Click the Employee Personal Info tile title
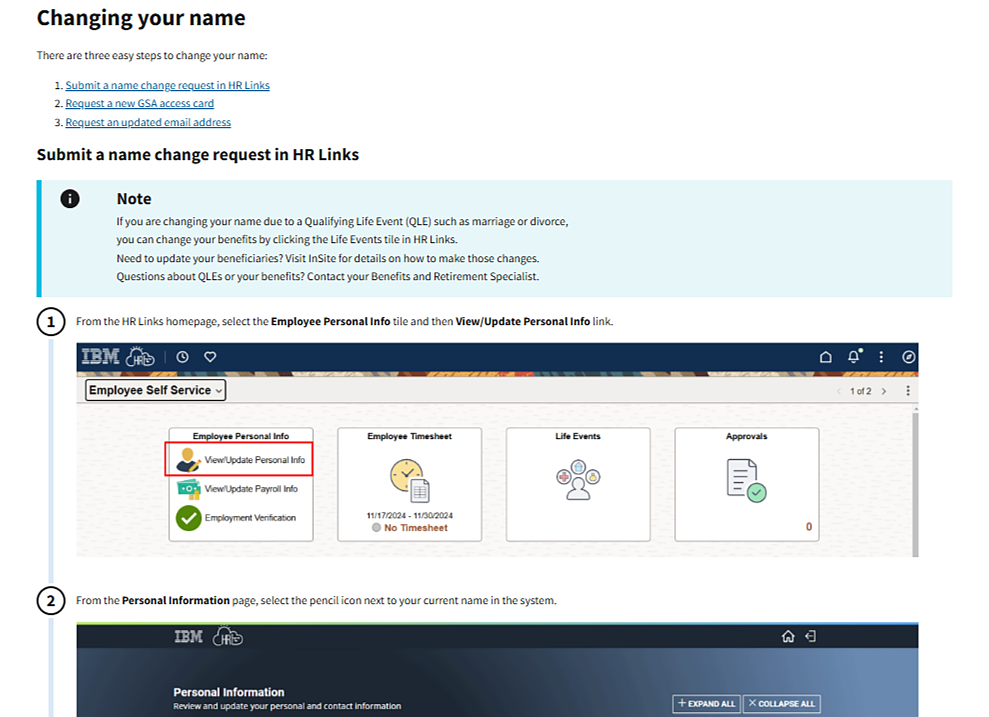Image resolution: width=989 pixels, height=717 pixels. (x=241, y=436)
